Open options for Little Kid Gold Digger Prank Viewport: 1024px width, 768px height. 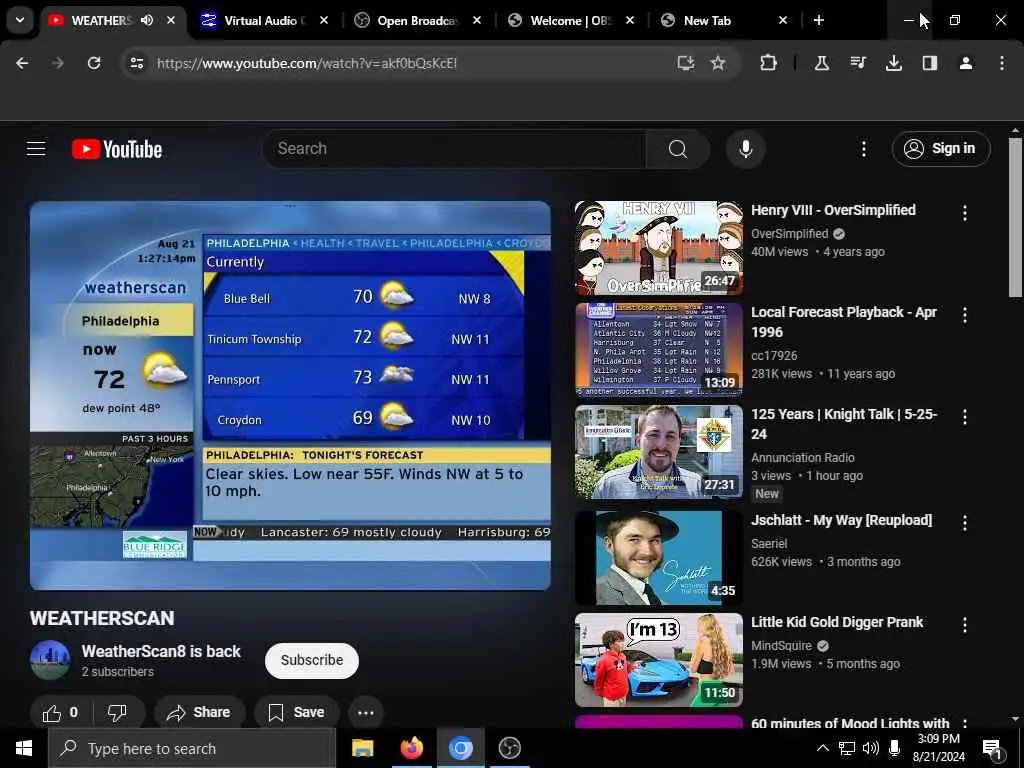[x=965, y=626]
